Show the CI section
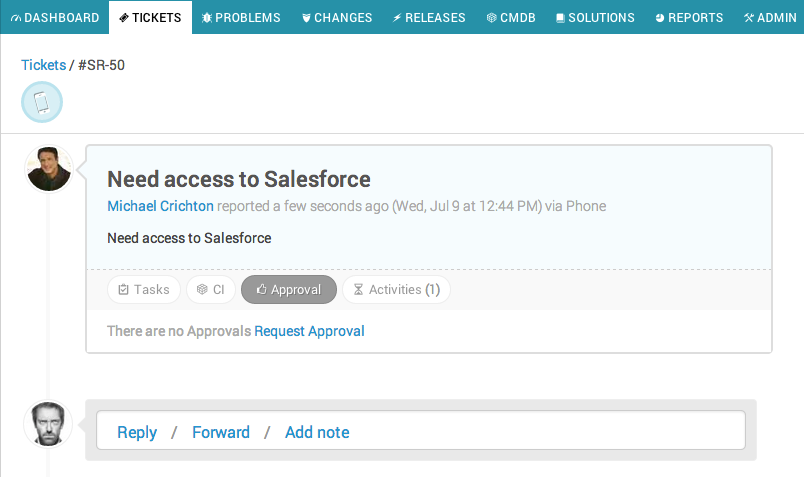The height and width of the screenshot is (477, 804). [211, 290]
